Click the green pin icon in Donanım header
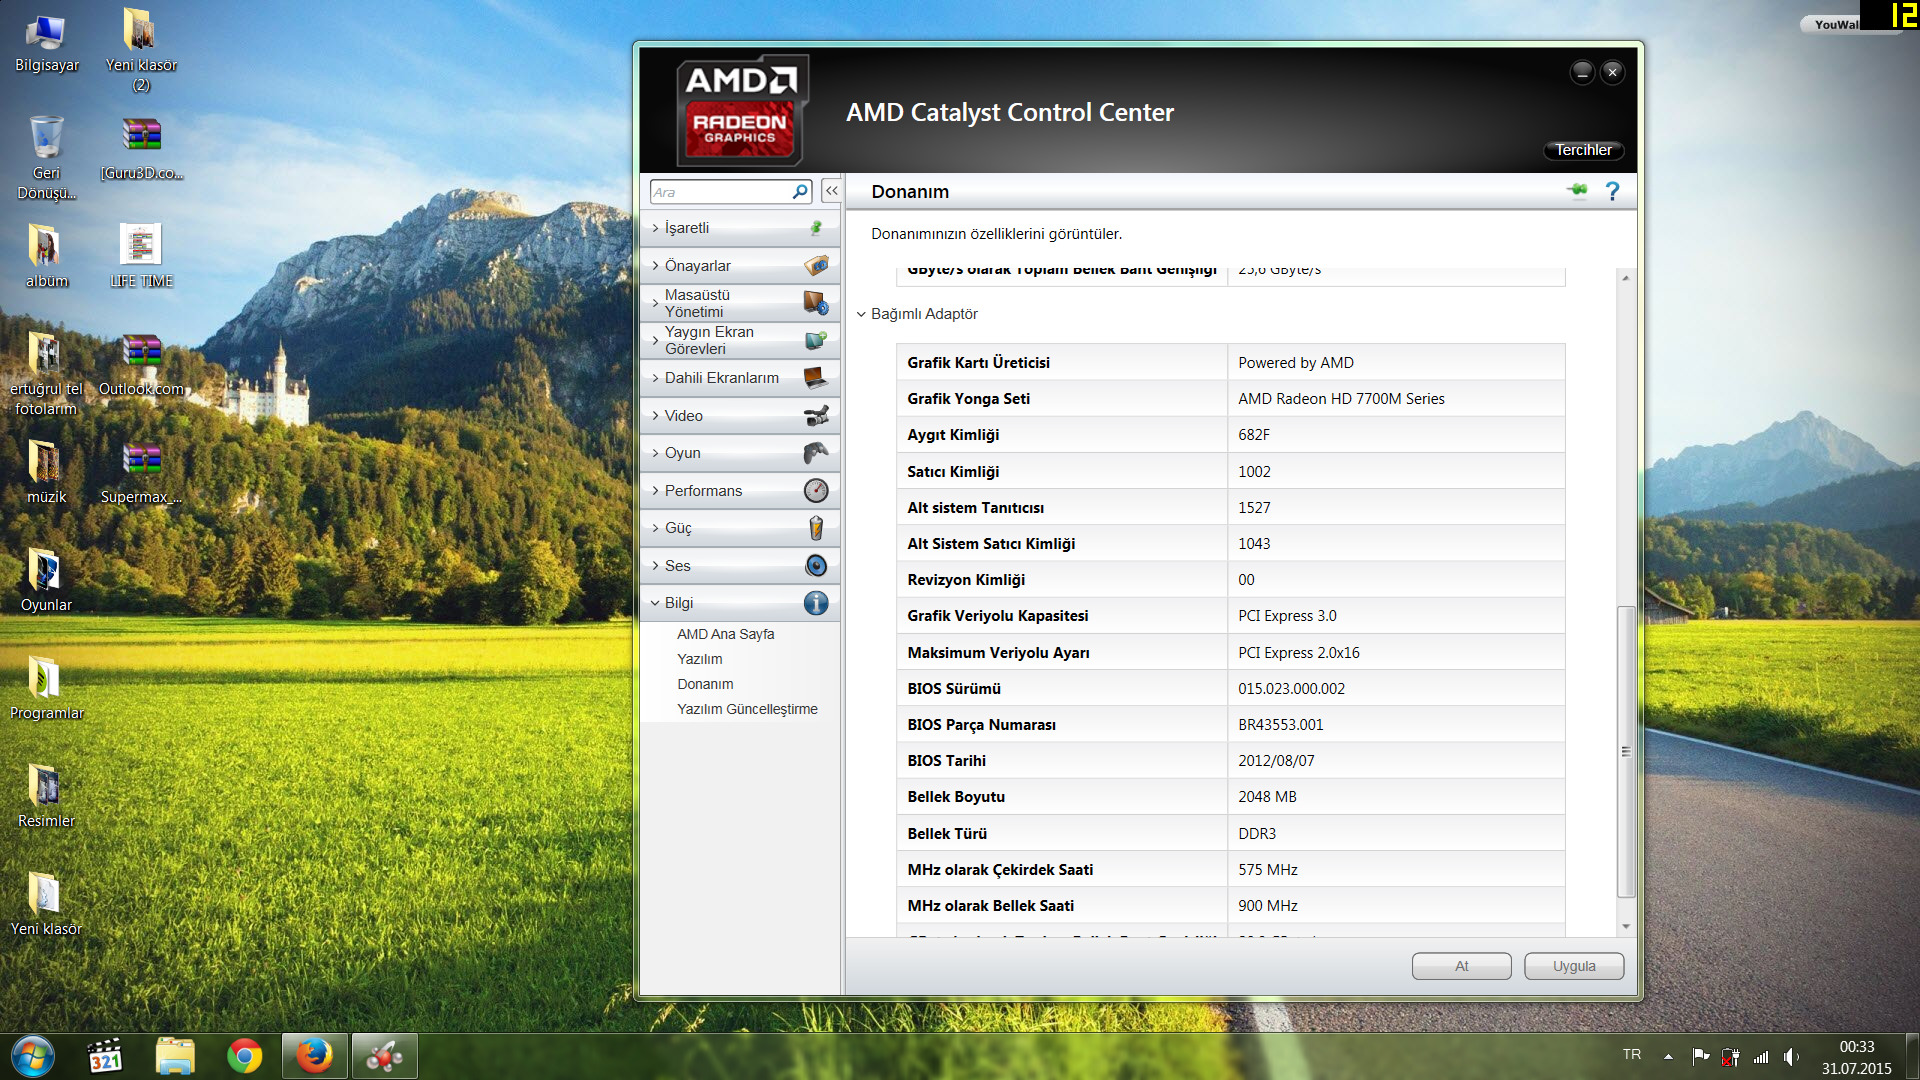This screenshot has height=1080, width=1920. (x=1577, y=191)
